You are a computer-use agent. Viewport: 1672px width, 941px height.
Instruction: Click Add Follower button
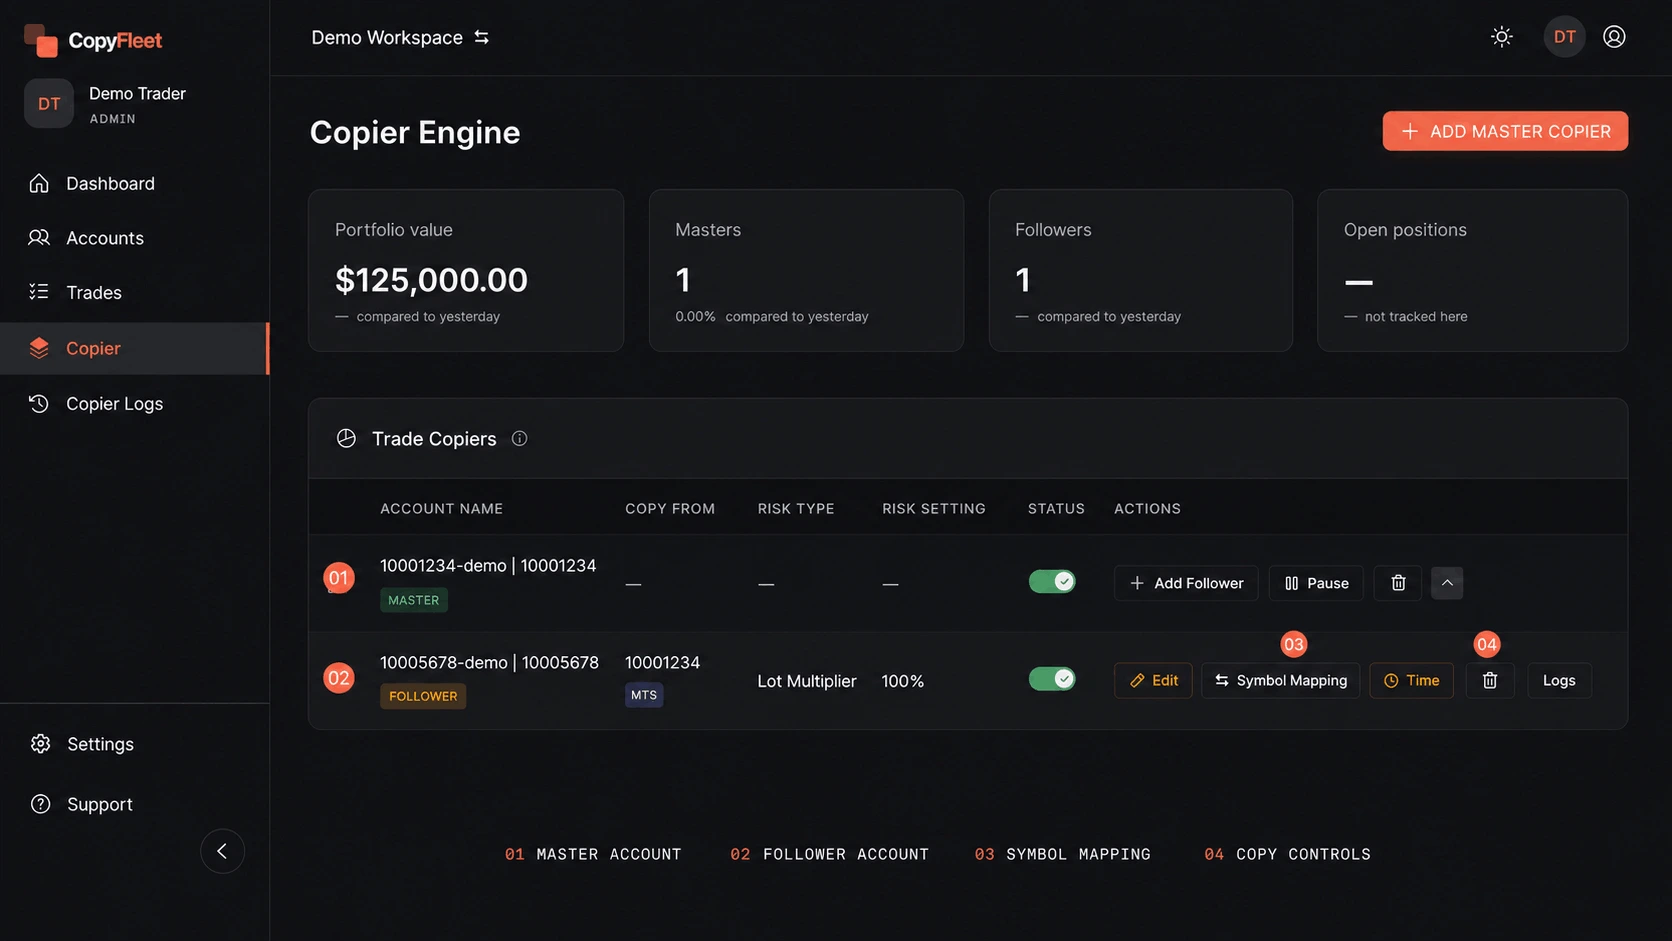[1186, 583]
